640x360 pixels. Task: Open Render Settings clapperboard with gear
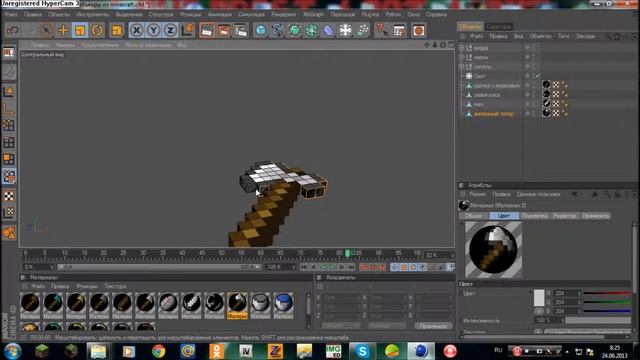241,30
